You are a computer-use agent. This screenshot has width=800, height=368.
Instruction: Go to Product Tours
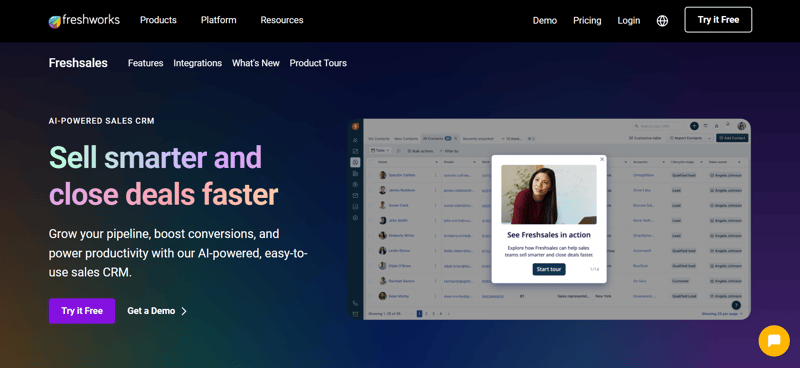pos(318,63)
